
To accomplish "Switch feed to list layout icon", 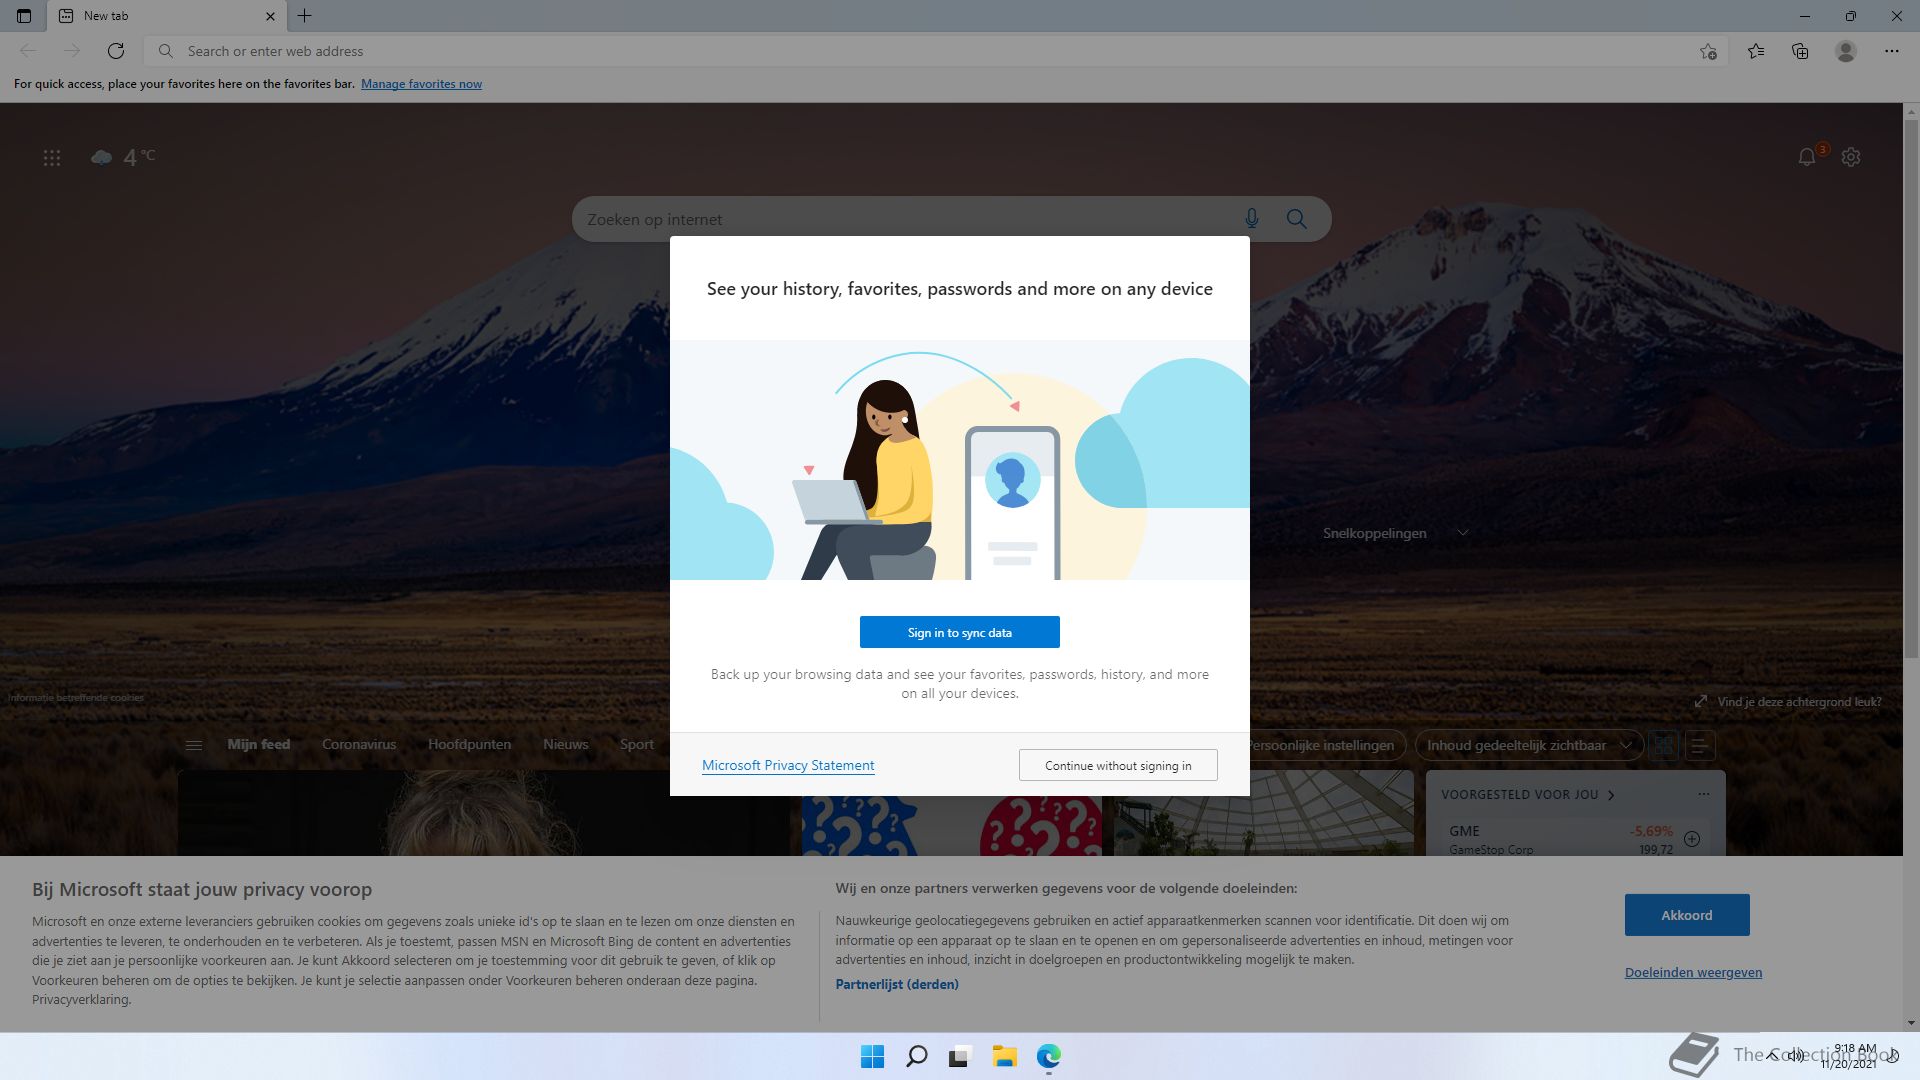I will tap(1700, 745).
